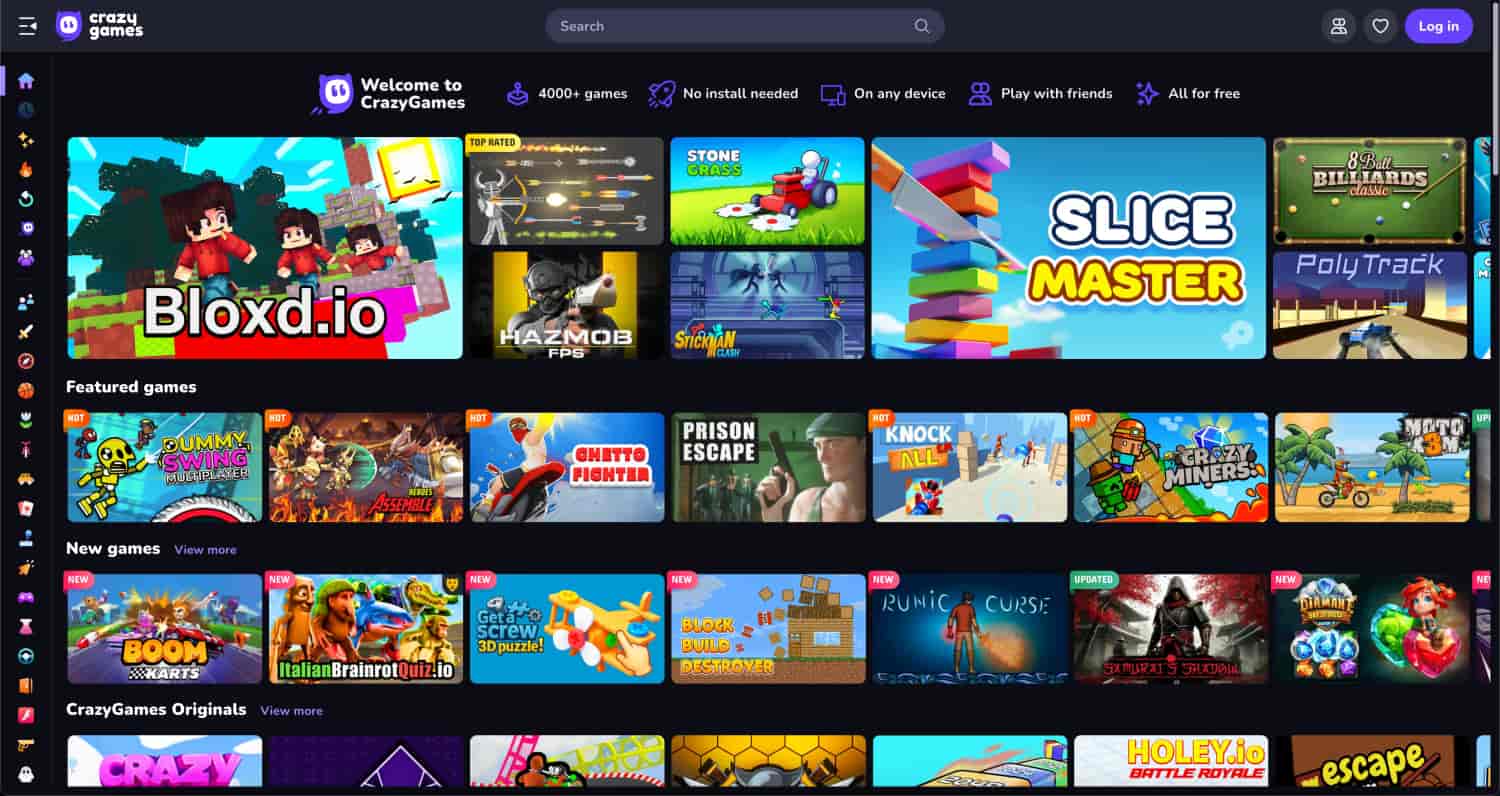
Task: Open the Originals purple mascot sidebar icon
Action: [26, 228]
